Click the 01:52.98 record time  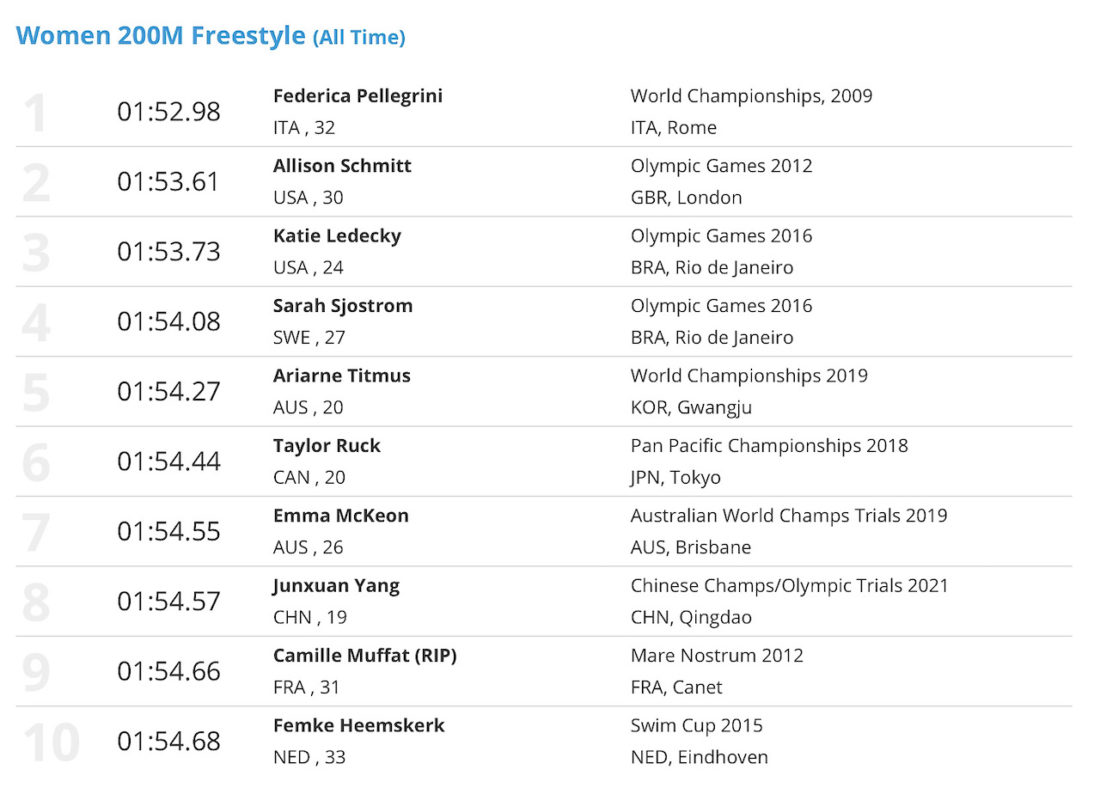click(168, 112)
